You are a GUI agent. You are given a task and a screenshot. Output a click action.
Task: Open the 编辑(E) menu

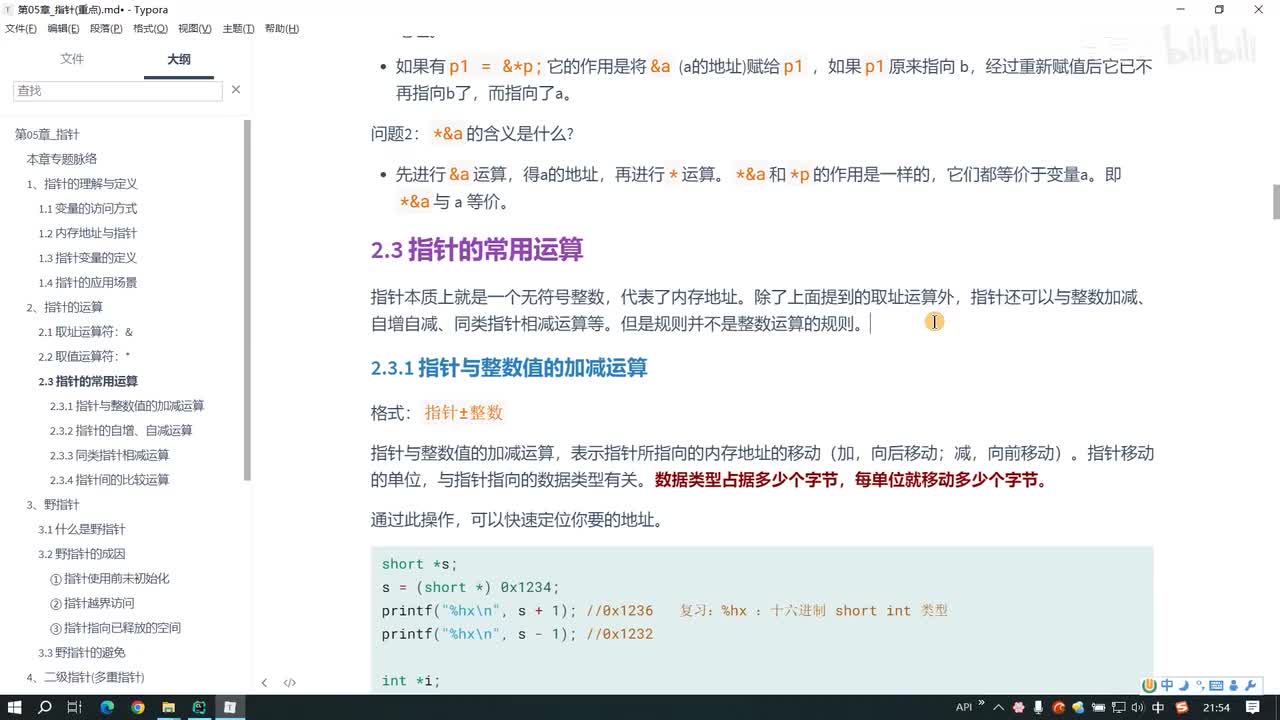[x=64, y=29]
